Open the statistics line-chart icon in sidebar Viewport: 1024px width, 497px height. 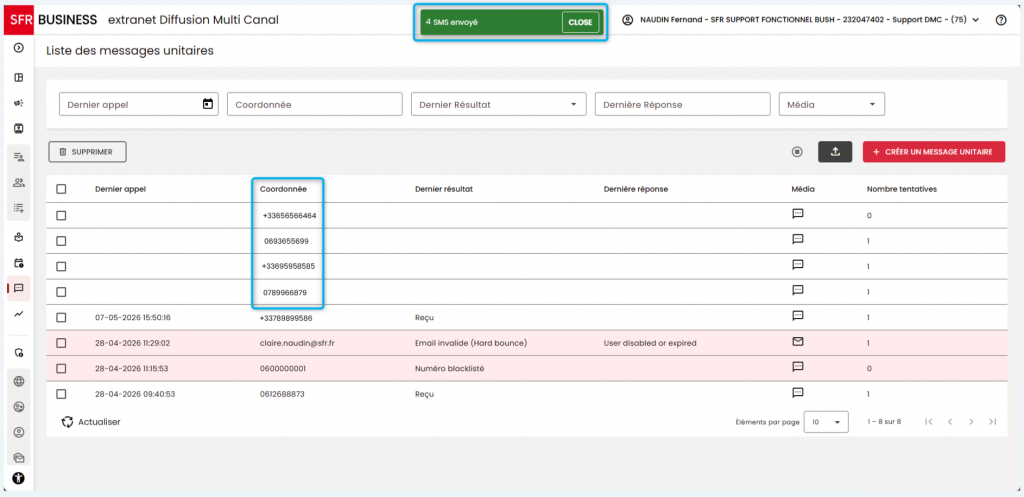click(19, 314)
